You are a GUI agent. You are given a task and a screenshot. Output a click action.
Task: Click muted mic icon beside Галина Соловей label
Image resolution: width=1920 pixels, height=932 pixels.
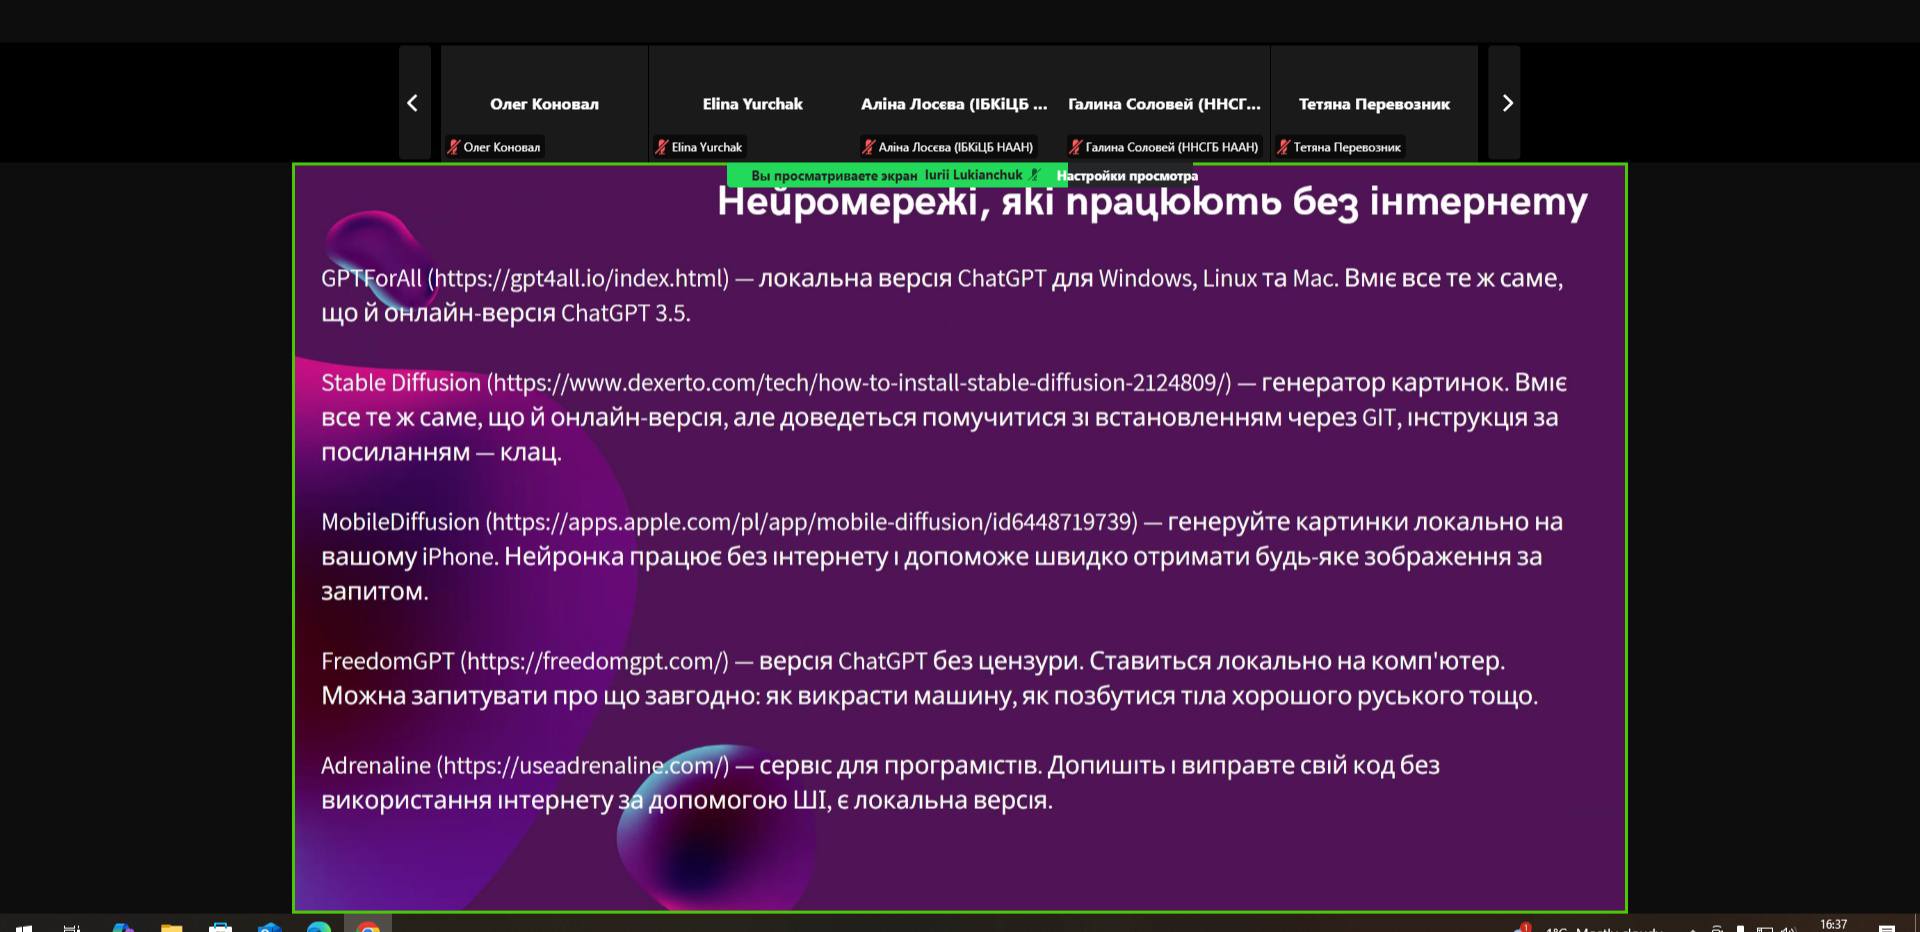coord(1076,147)
